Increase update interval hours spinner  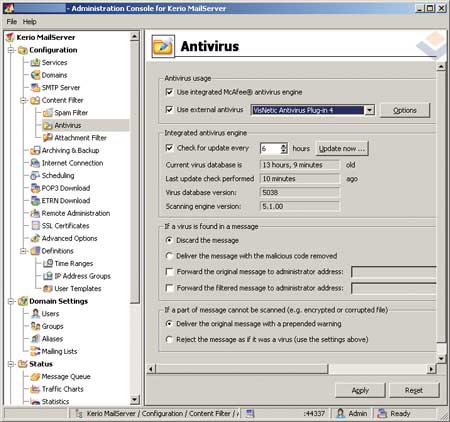coord(284,146)
